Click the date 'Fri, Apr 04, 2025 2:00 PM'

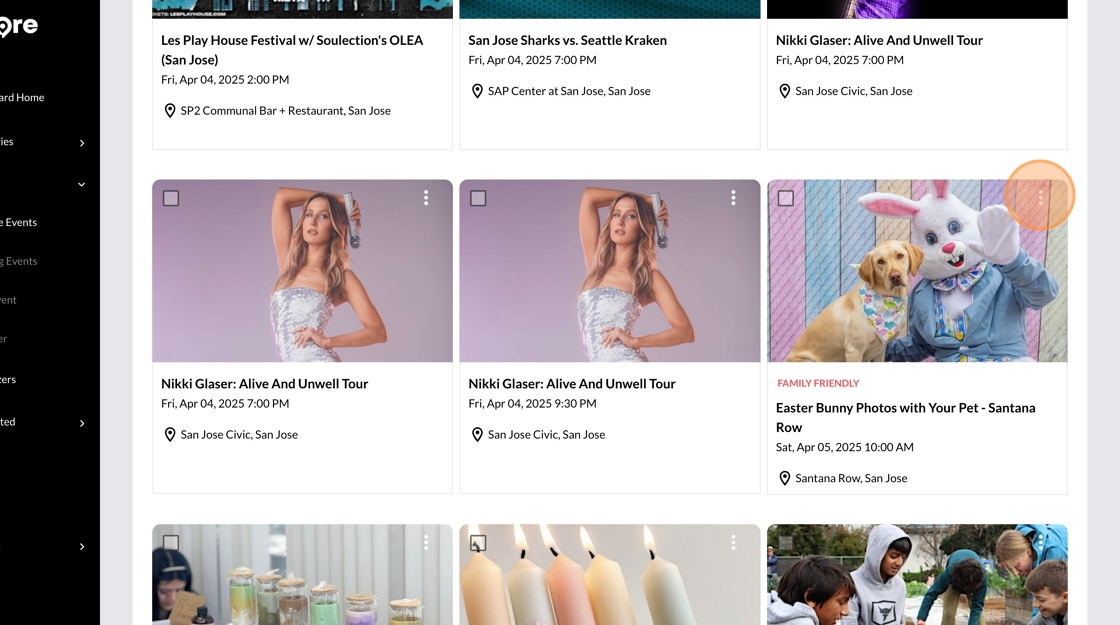click(x=225, y=80)
